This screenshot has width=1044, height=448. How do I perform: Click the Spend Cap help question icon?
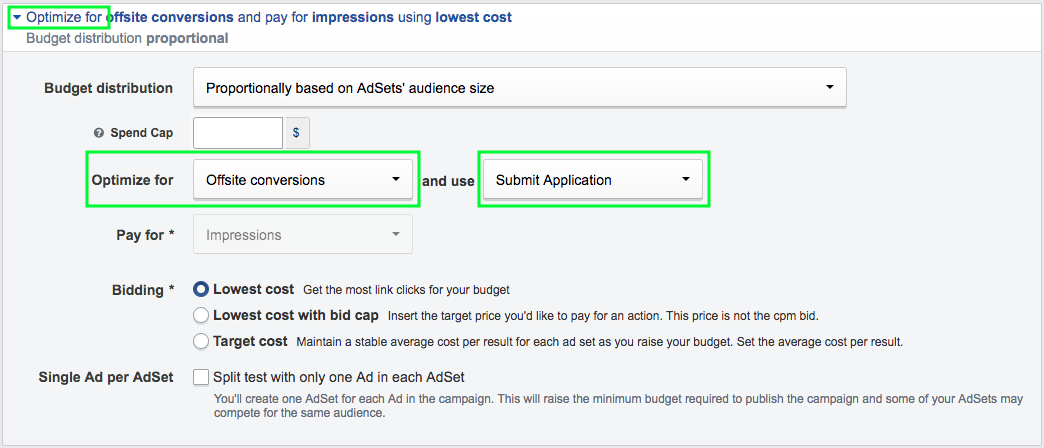click(99, 133)
